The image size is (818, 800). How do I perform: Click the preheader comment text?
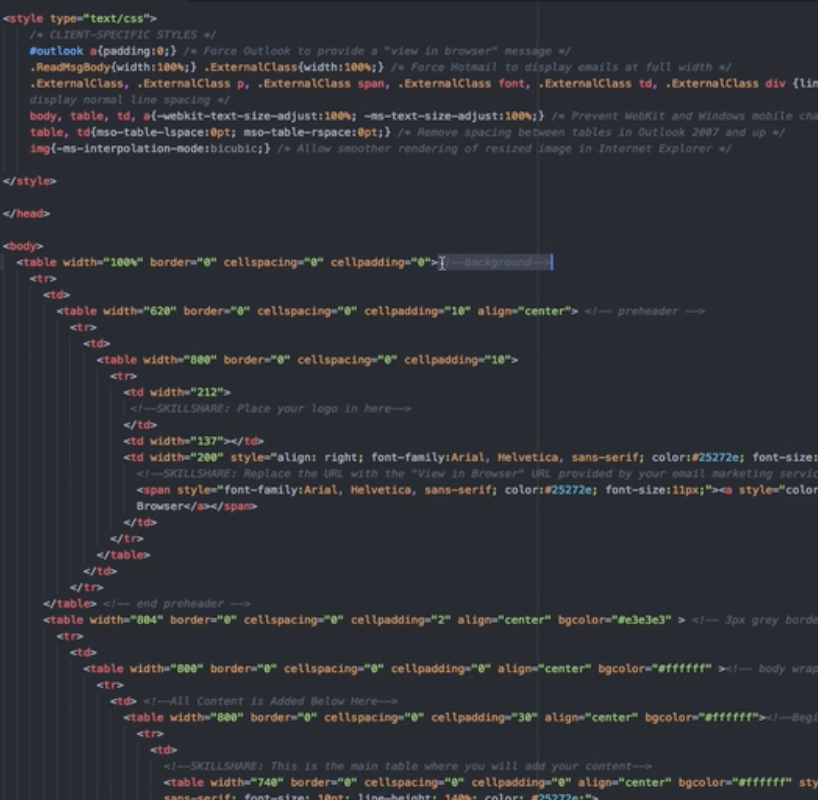point(645,311)
